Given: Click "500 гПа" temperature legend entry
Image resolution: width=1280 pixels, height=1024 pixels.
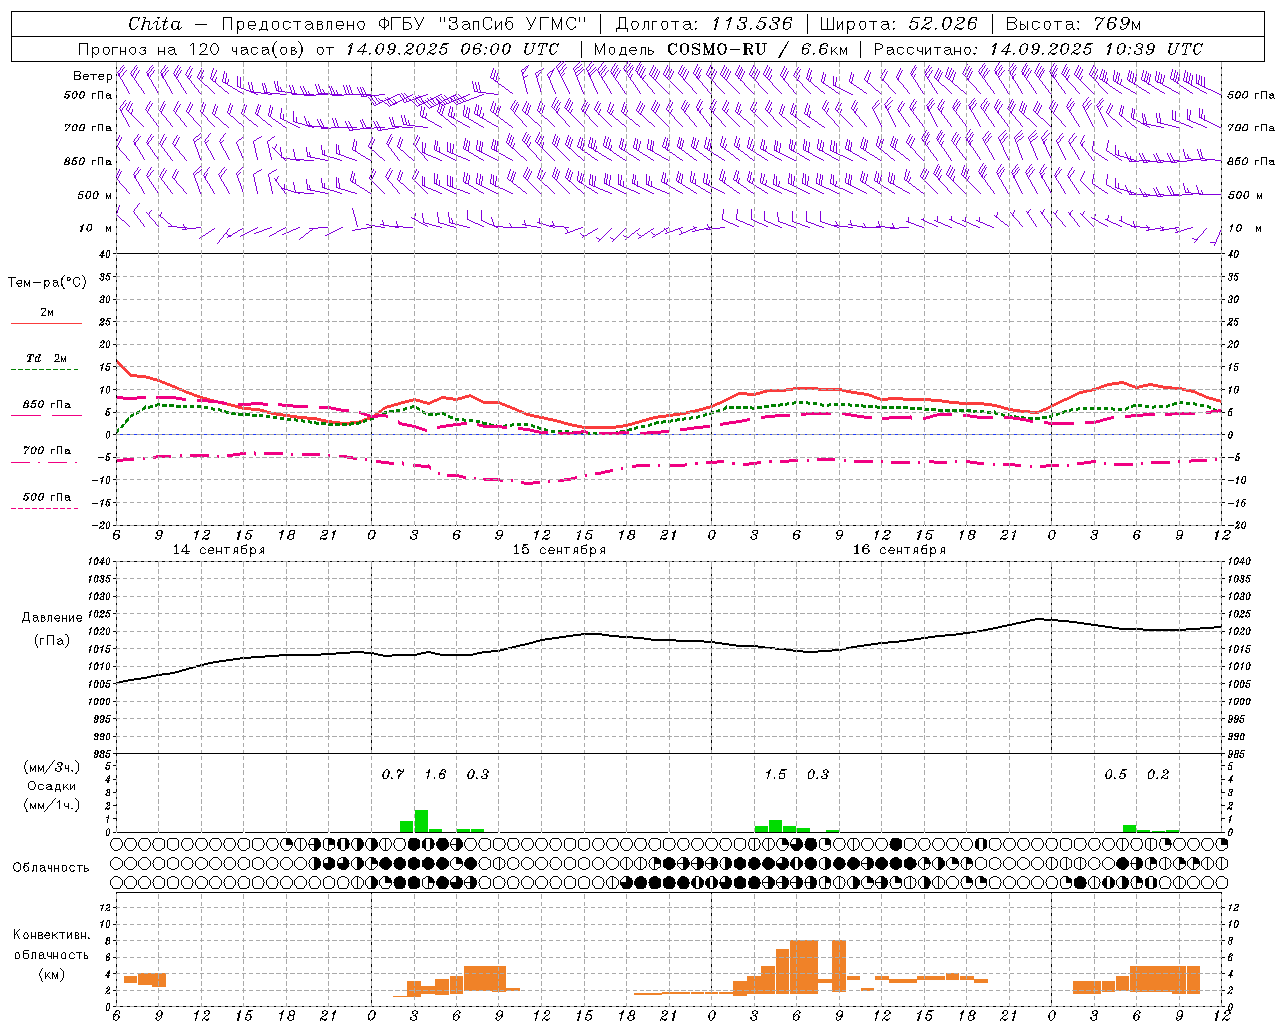Looking at the screenshot, I should 46,497.
